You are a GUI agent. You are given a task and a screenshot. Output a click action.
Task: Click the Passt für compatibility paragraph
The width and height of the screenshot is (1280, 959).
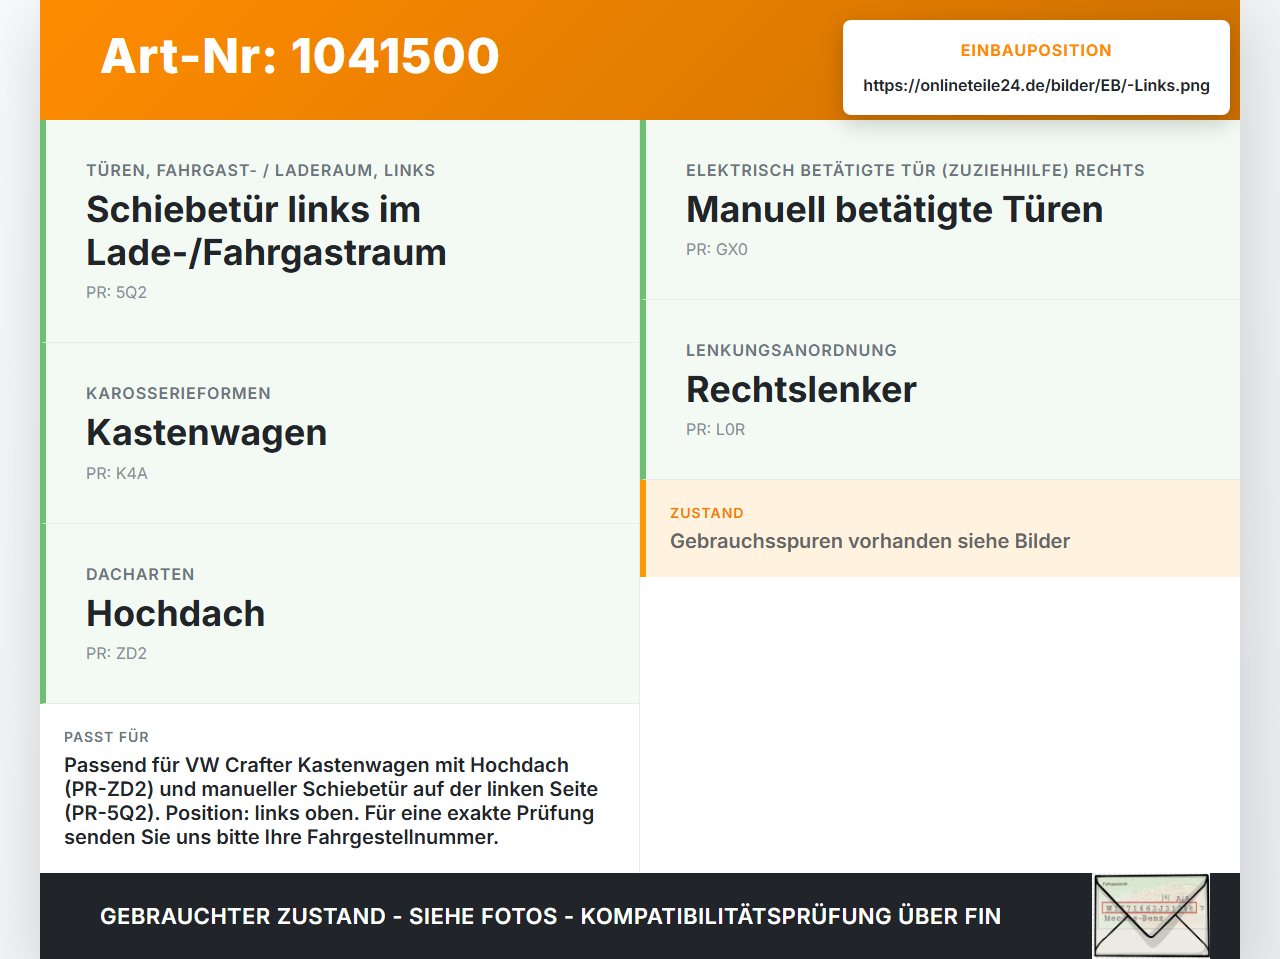[x=331, y=801]
